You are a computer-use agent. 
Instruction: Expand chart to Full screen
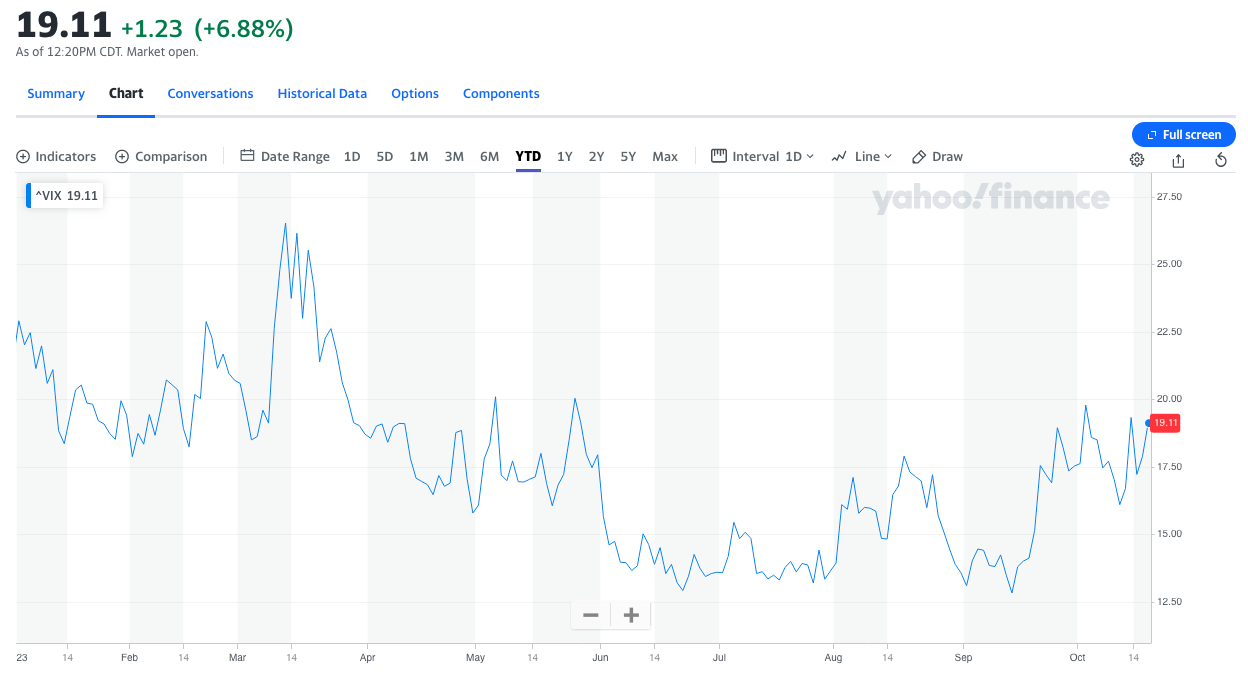click(1184, 135)
